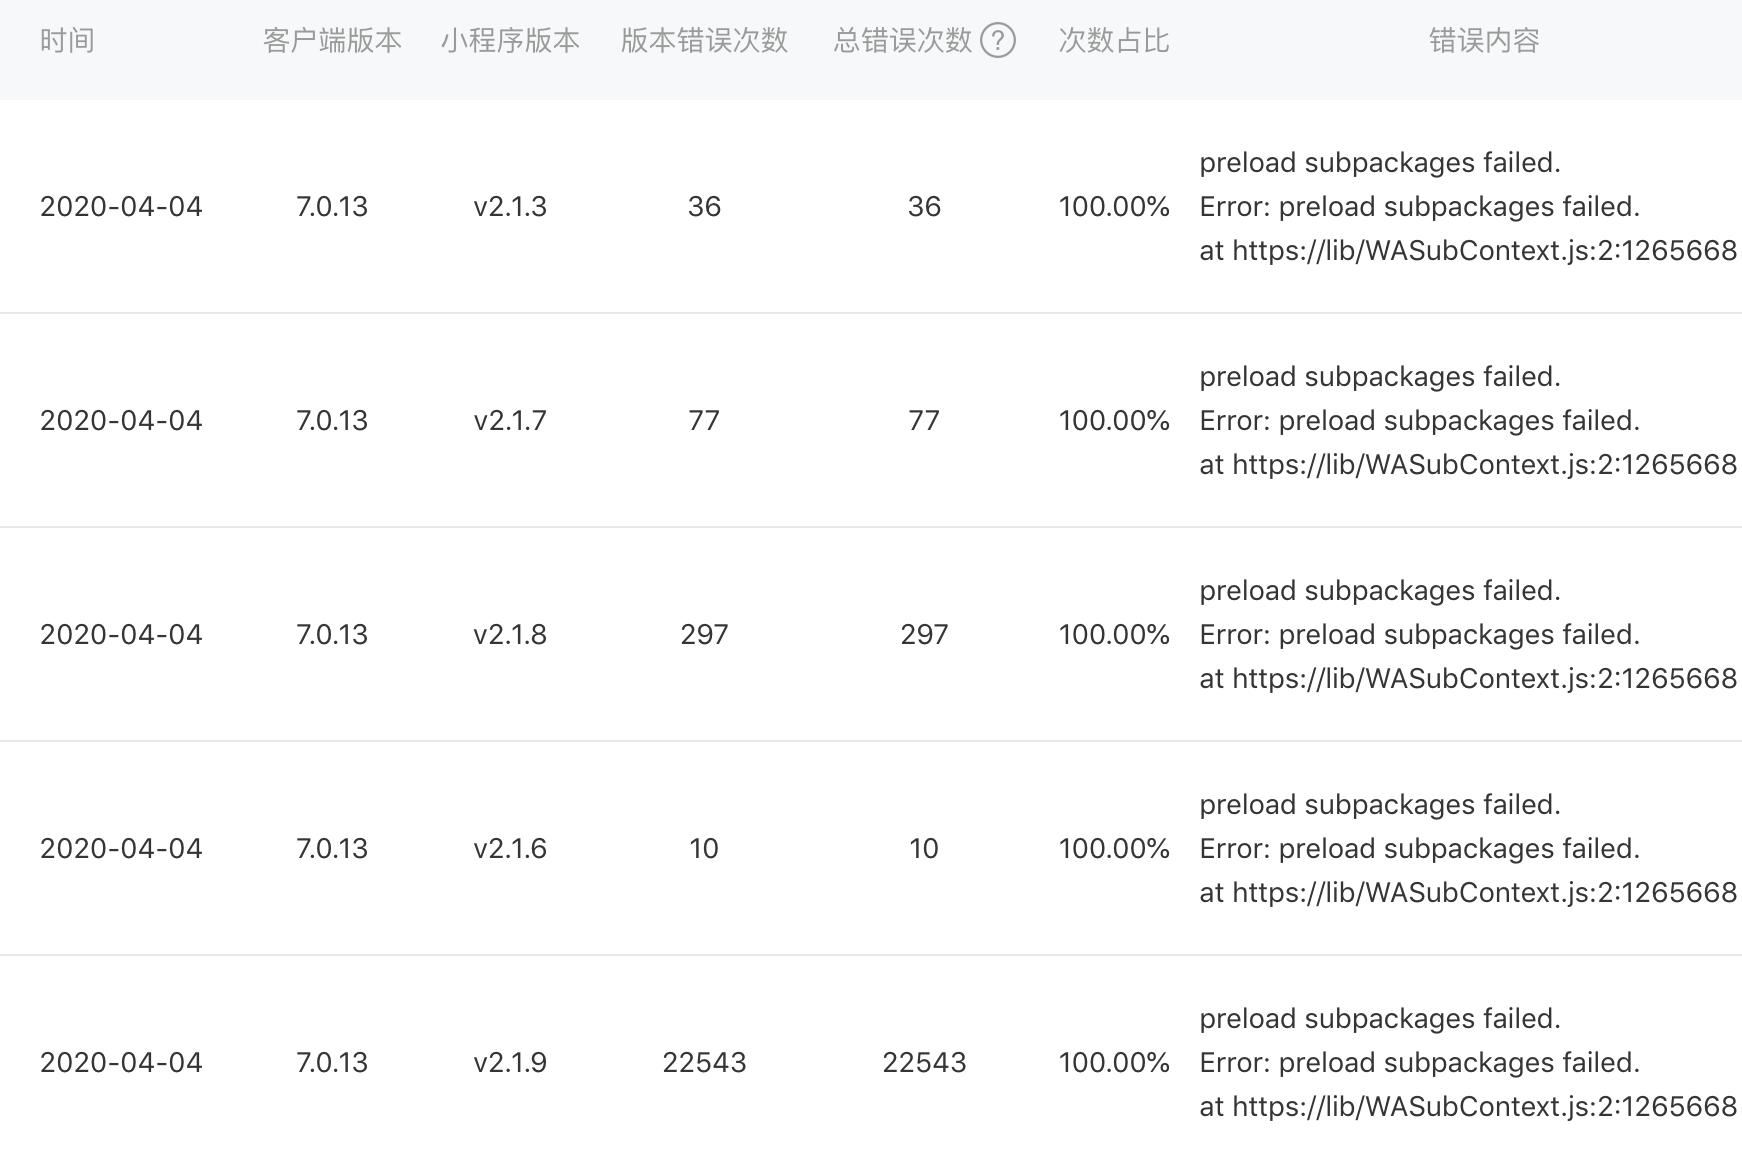The image size is (1742, 1158).
Task: Click version error count 36
Action: click(704, 207)
